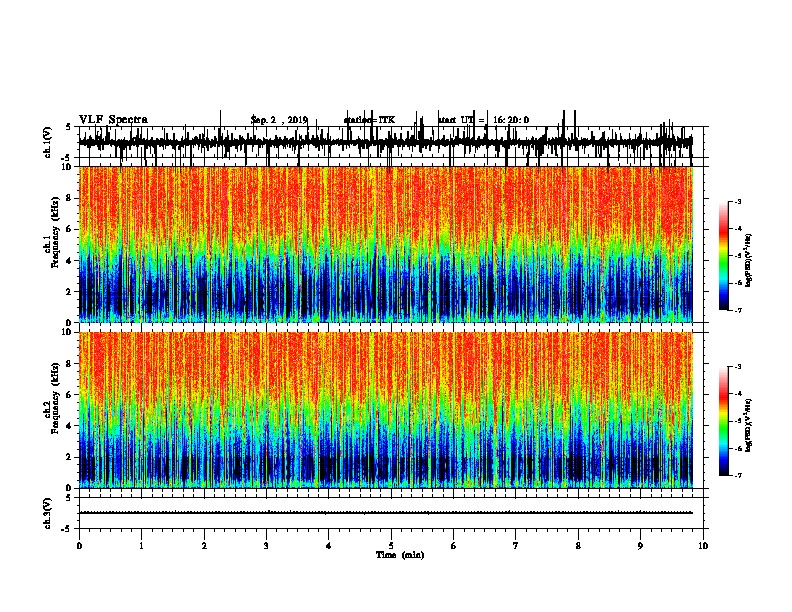This screenshot has height=612, width=792.
Task: Click the ch.1 frequency tick label '8'
Action: coord(69,198)
